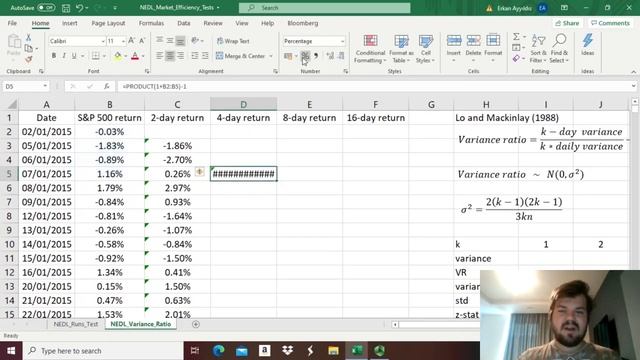Click the Comma Style icon

(x=316, y=56)
